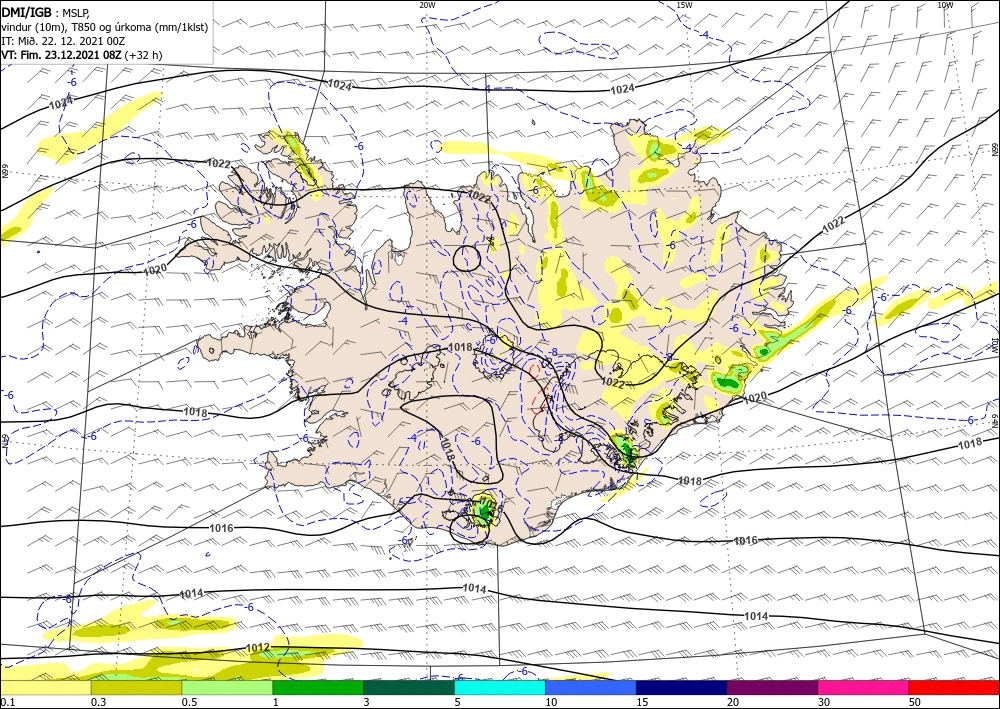Click the legend value "0.3"
Screen dimensions: 1000x709
coord(98,702)
